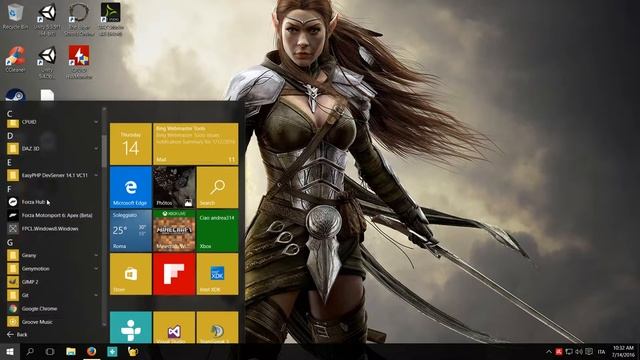Open the ring-shaped desktop shortcut icon
The width and height of the screenshot is (640, 360).
coord(79,18)
